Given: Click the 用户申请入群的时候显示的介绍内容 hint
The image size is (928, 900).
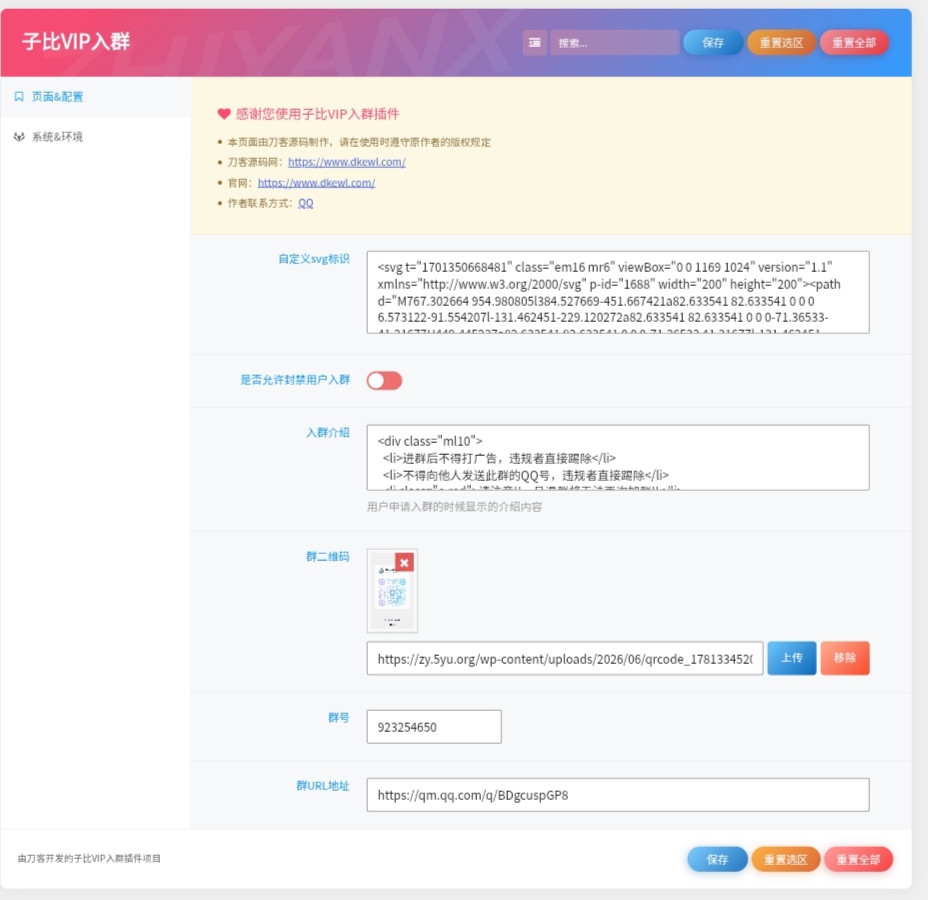Looking at the screenshot, I should [455, 507].
